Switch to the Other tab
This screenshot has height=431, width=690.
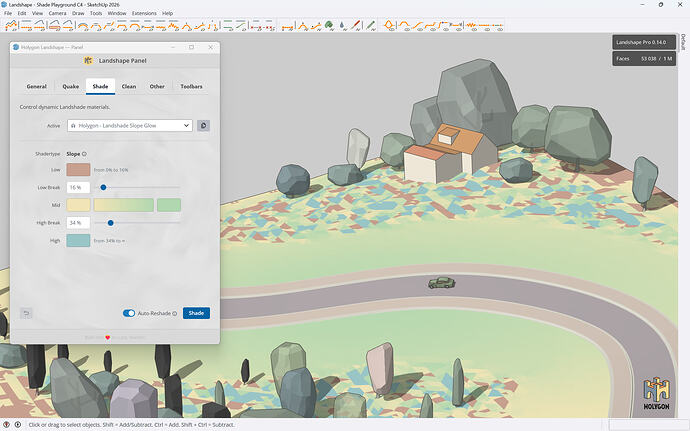tap(157, 86)
